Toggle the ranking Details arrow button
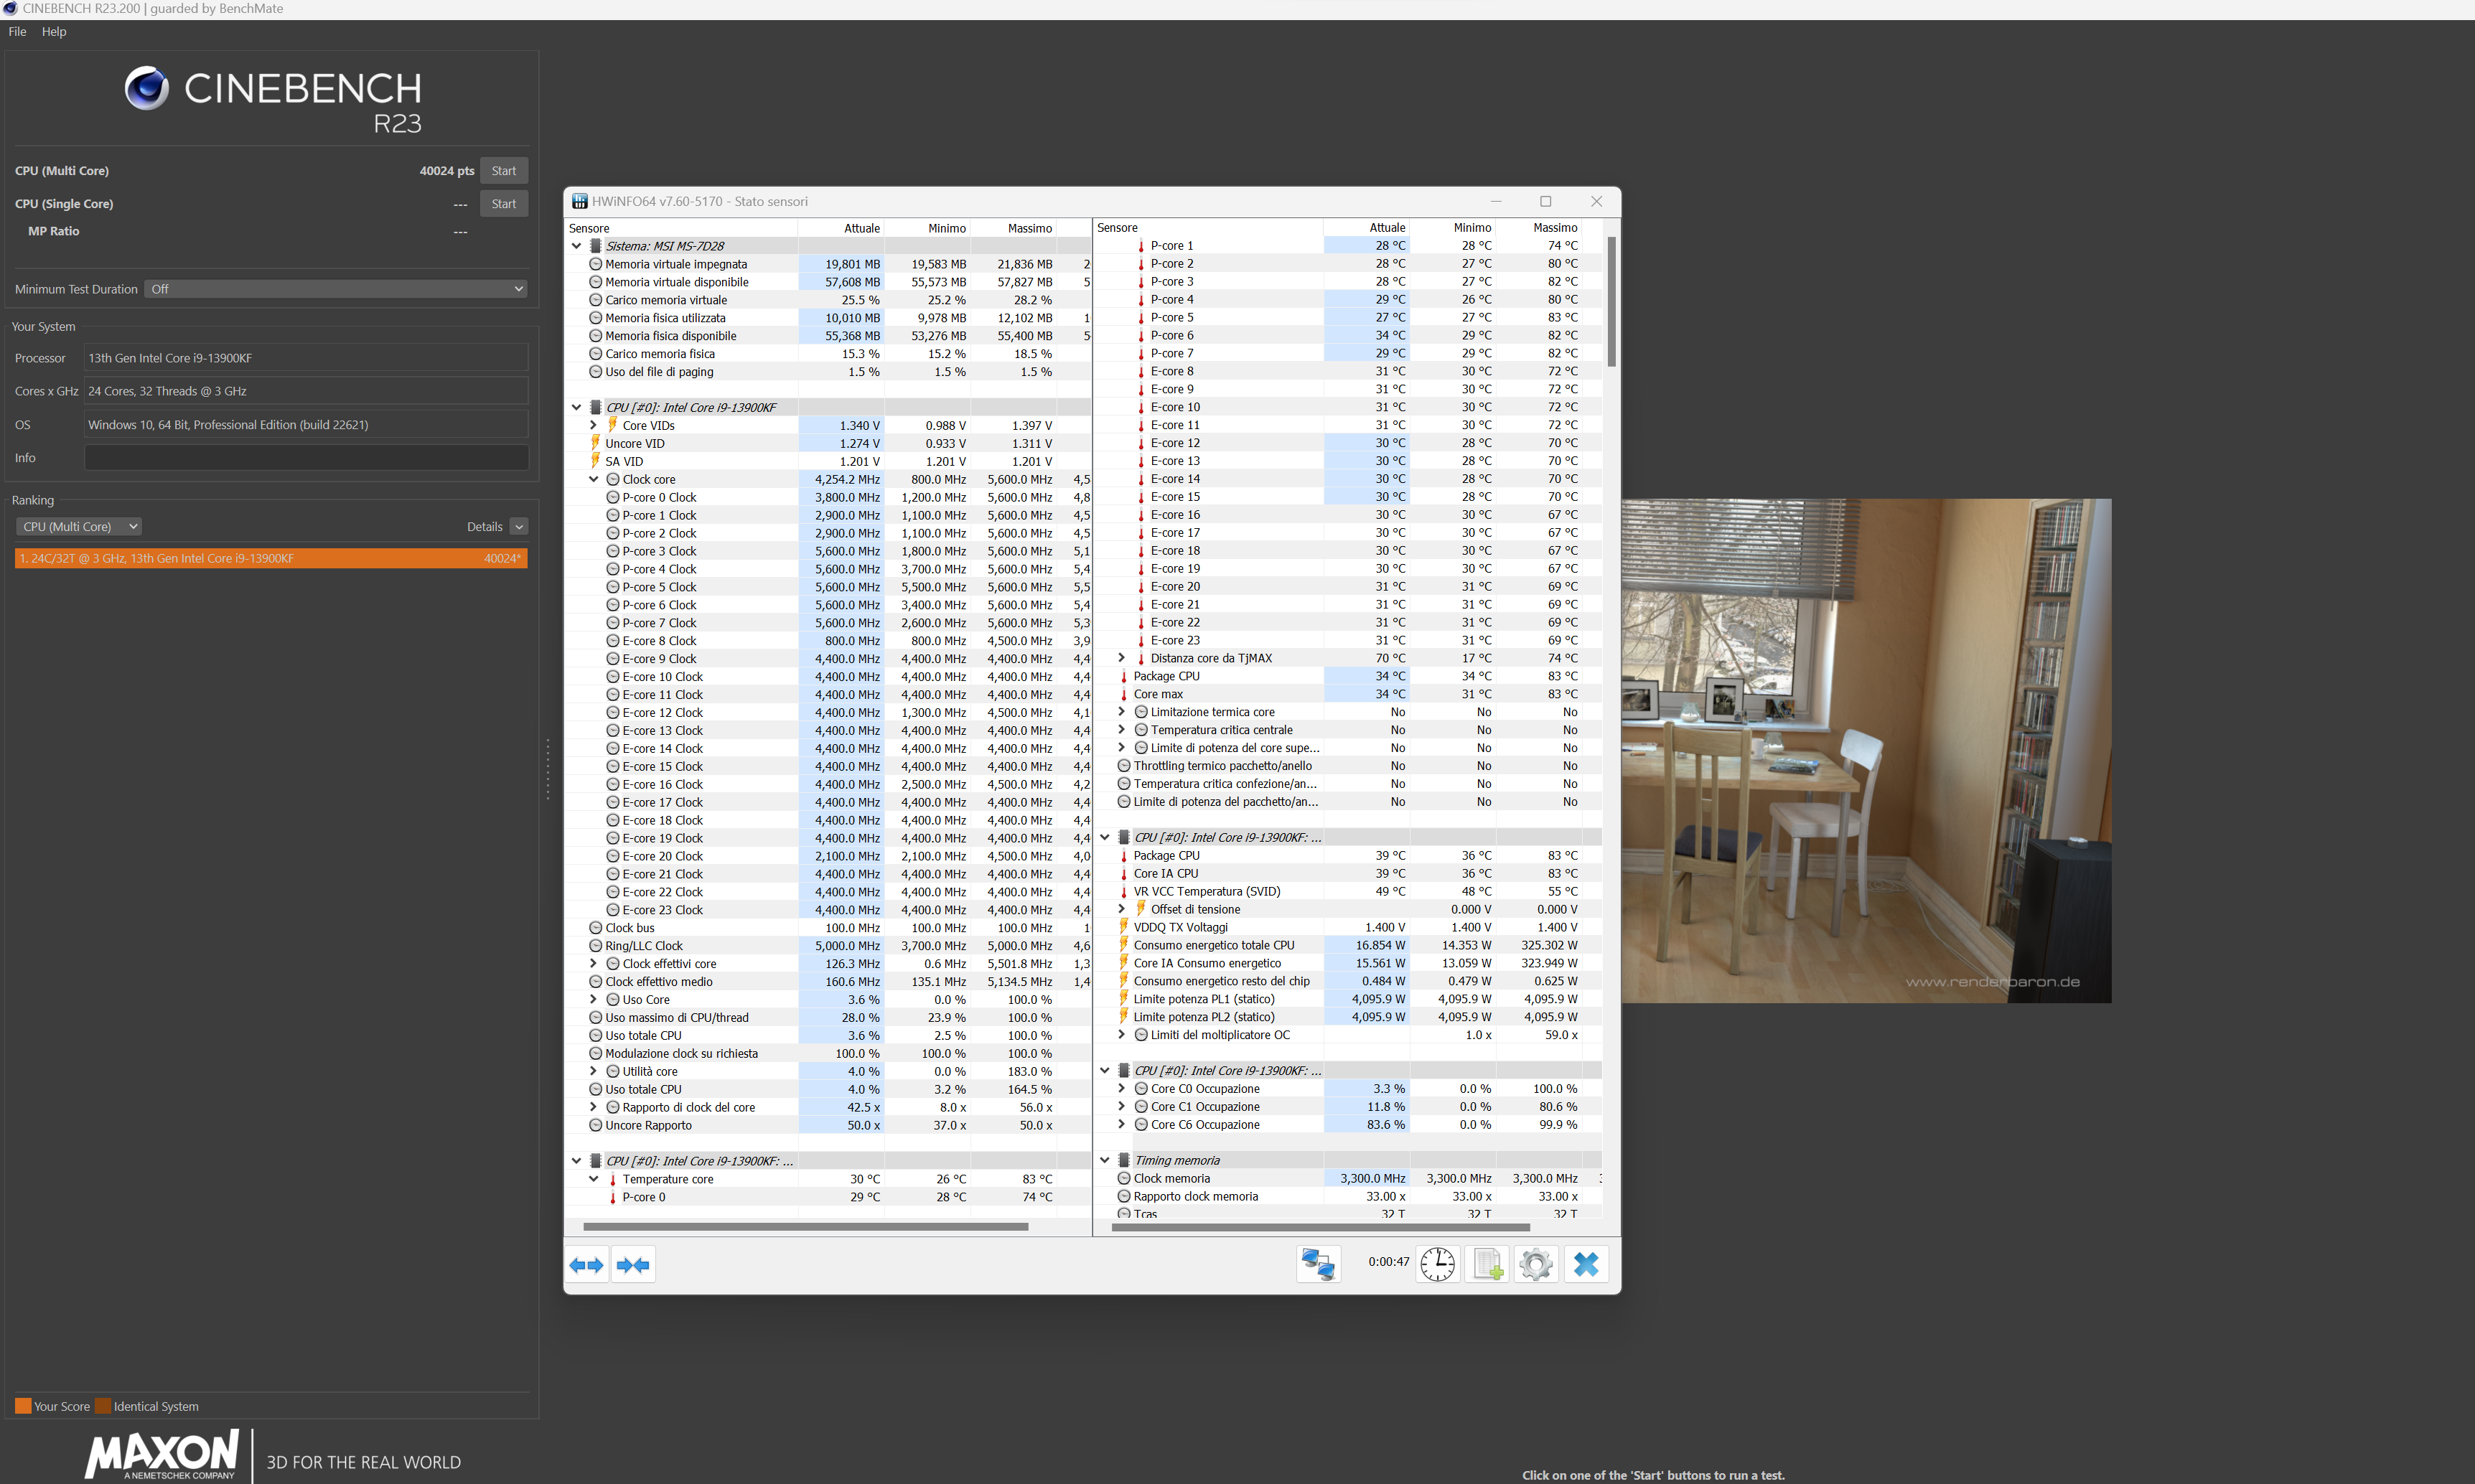Screen dimensions: 2475x1484 [519, 527]
